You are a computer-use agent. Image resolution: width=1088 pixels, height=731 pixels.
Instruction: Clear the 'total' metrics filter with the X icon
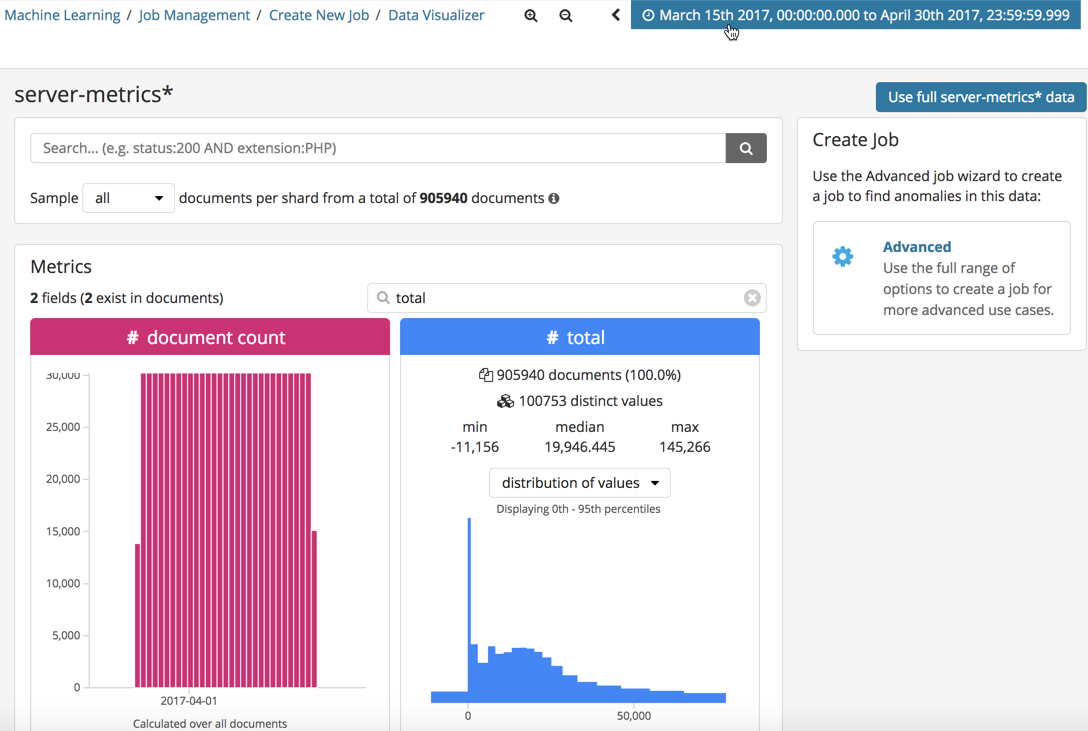coord(752,297)
